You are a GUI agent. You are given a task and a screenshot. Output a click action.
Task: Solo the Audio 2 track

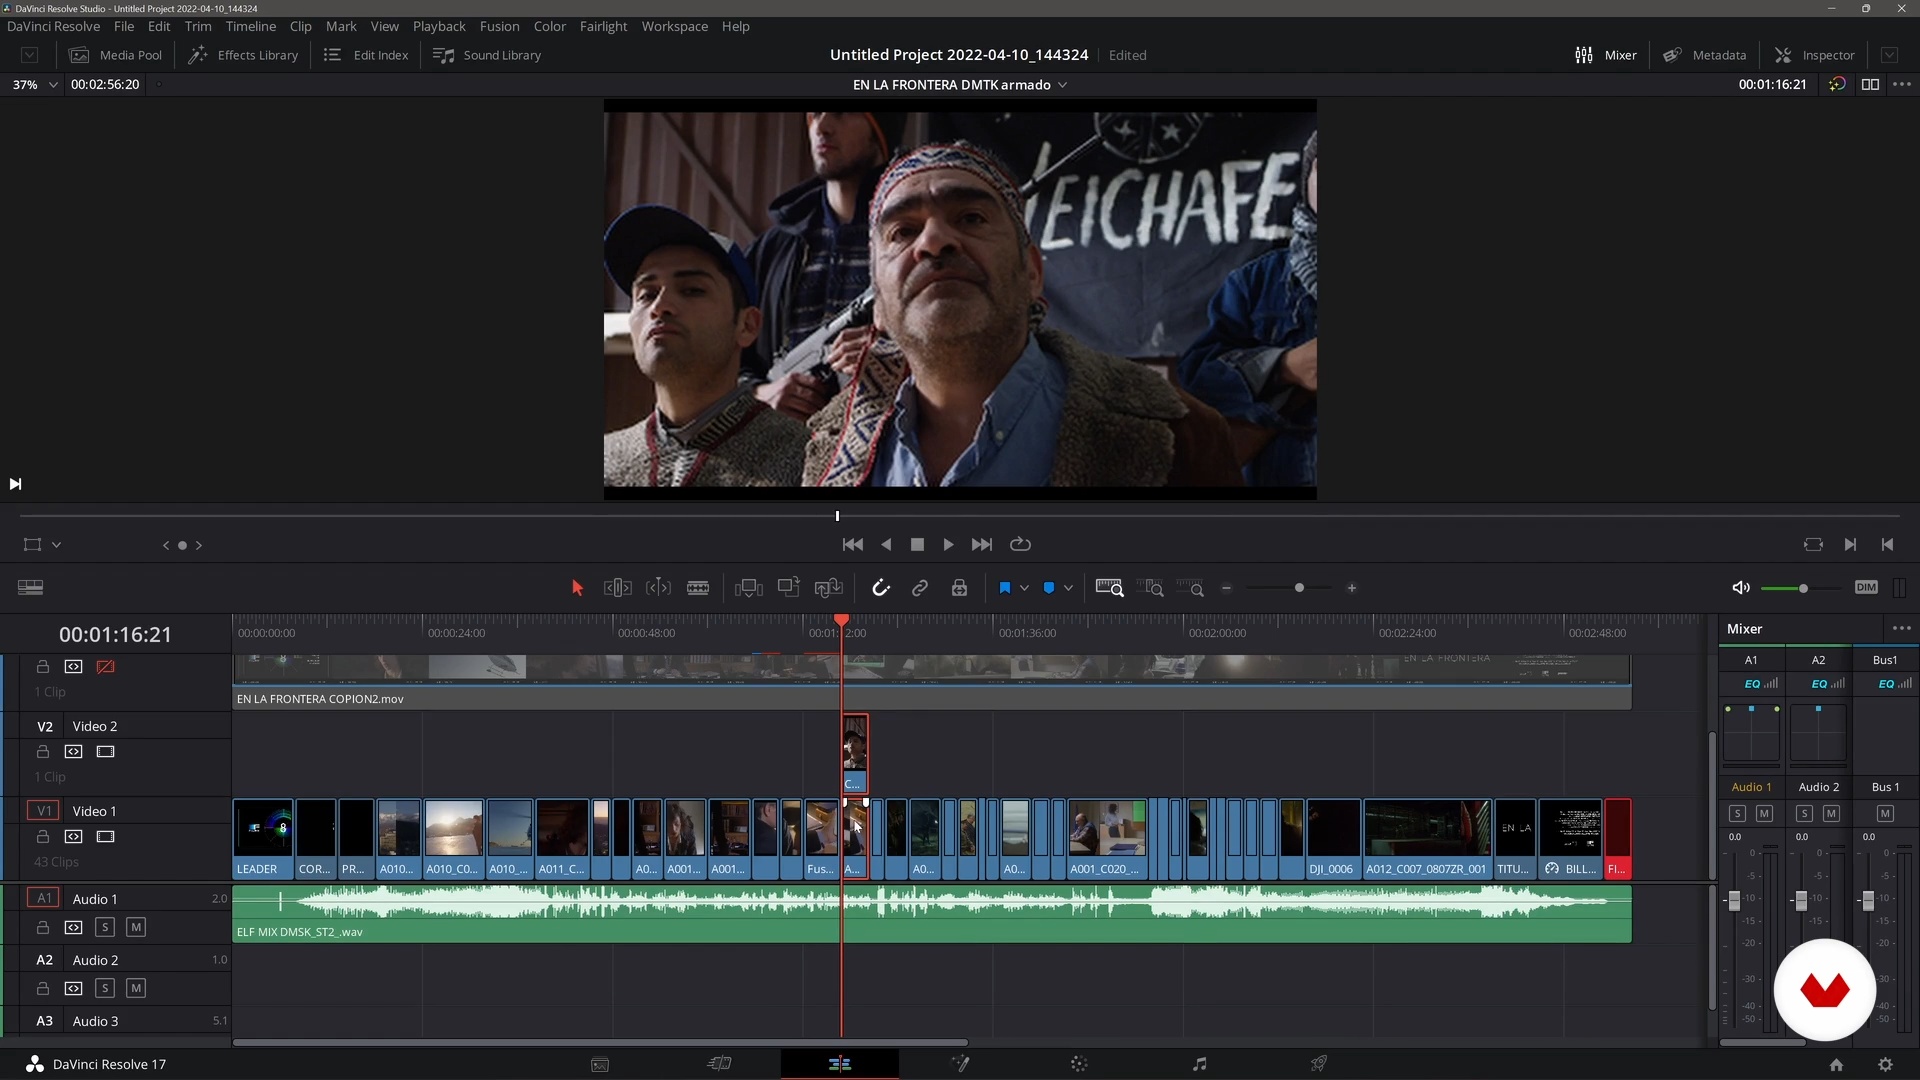104,988
